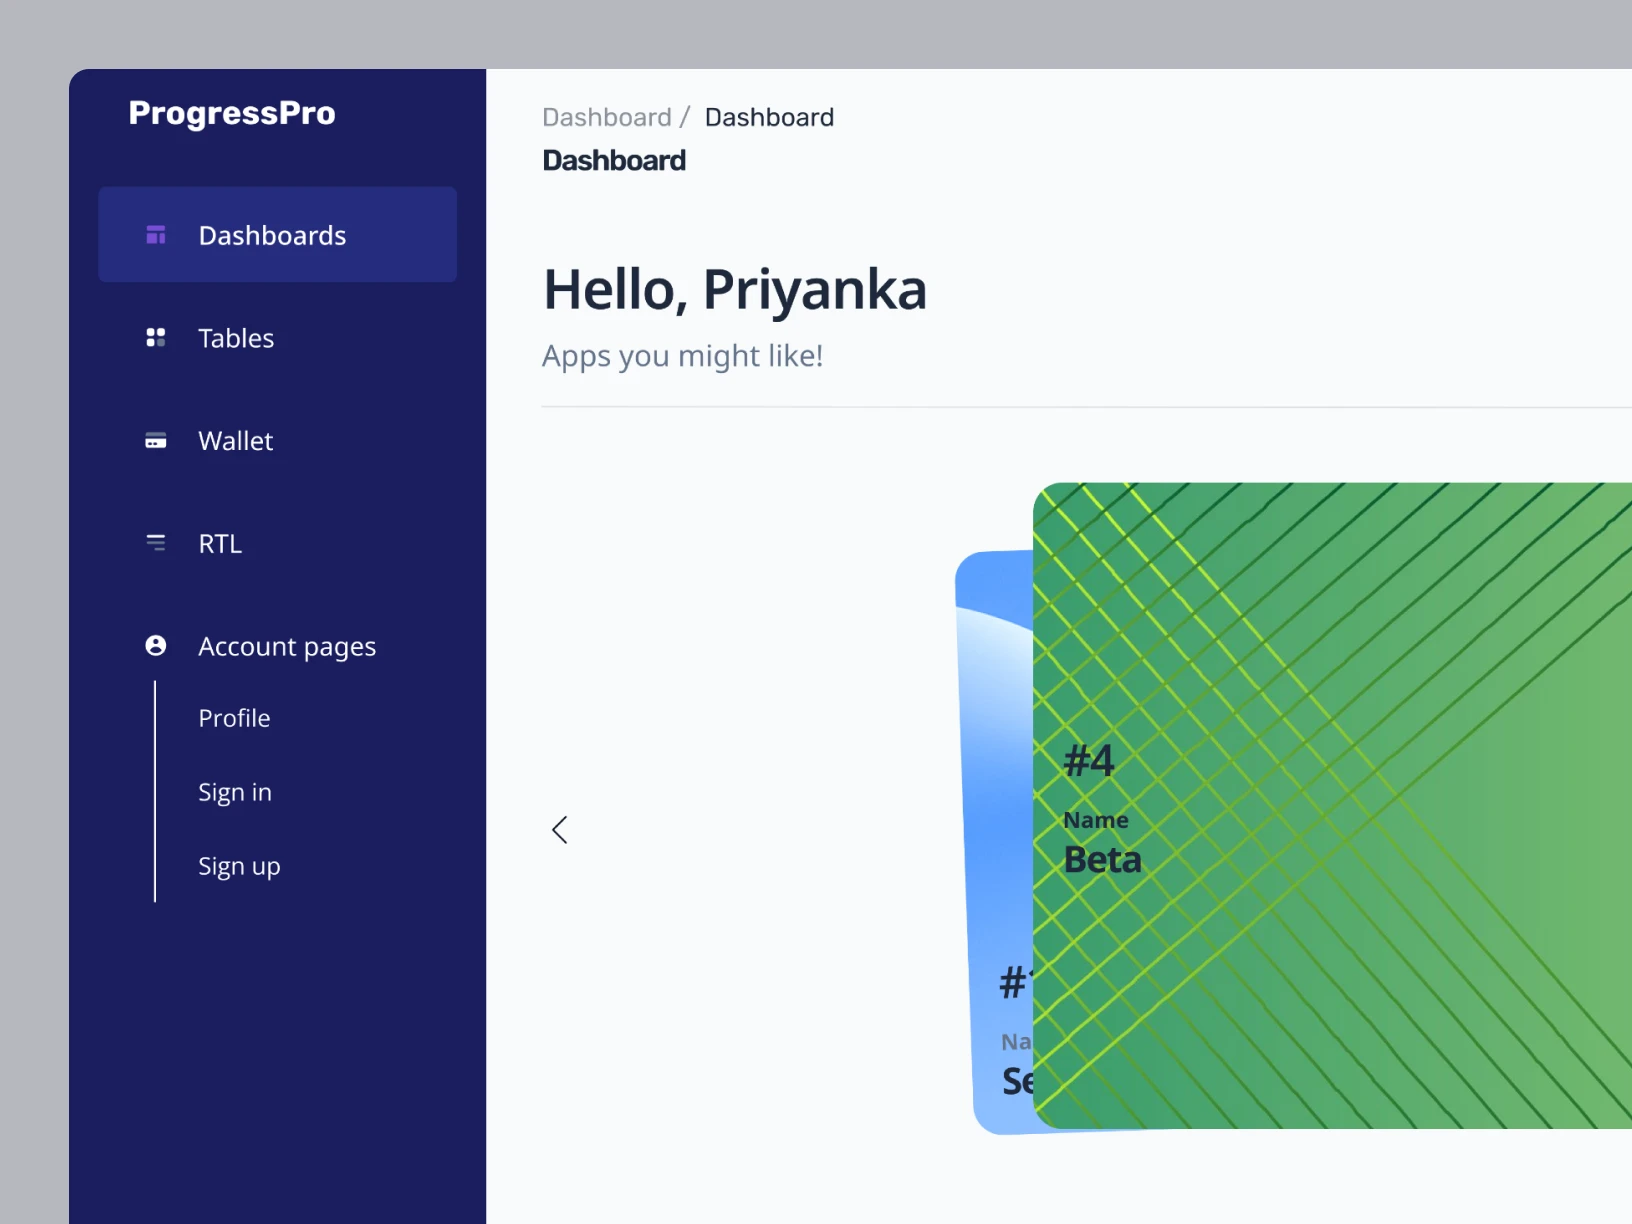Screen dimensions: 1632x1224
Task: Go to previous card with left chevron
Action: 560,829
